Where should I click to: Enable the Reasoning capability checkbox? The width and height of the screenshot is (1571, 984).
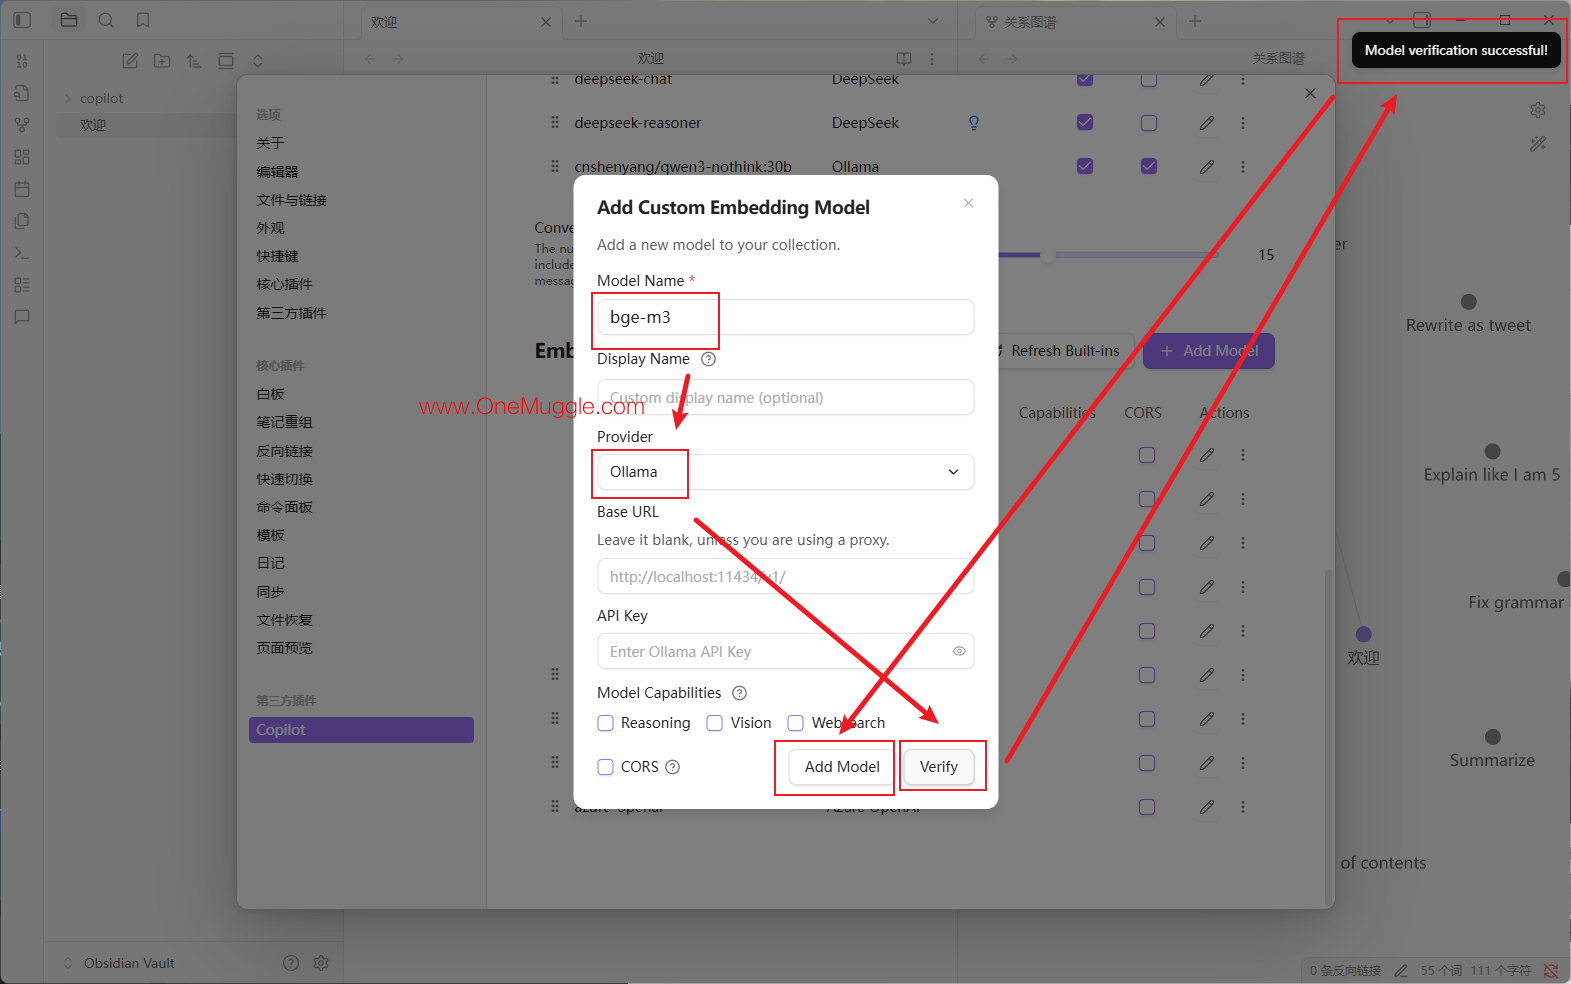pos(605,723)
